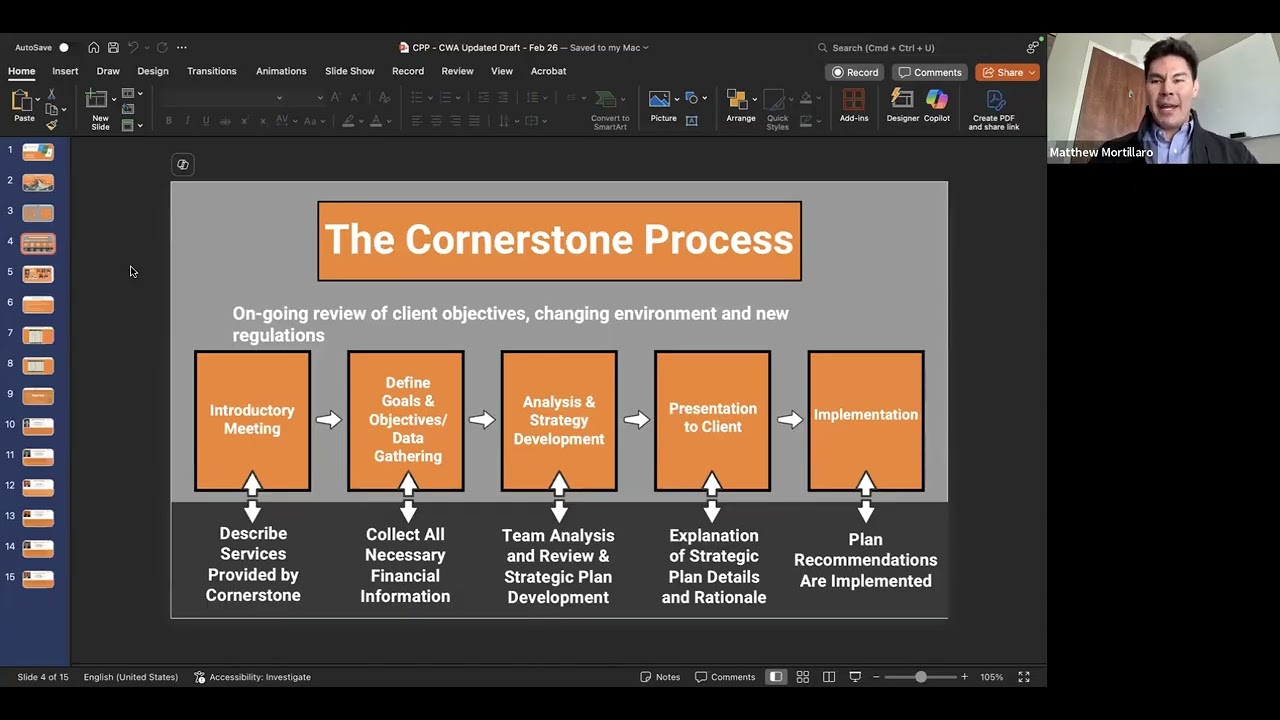Click the Comments button at top right

[930, 72]
